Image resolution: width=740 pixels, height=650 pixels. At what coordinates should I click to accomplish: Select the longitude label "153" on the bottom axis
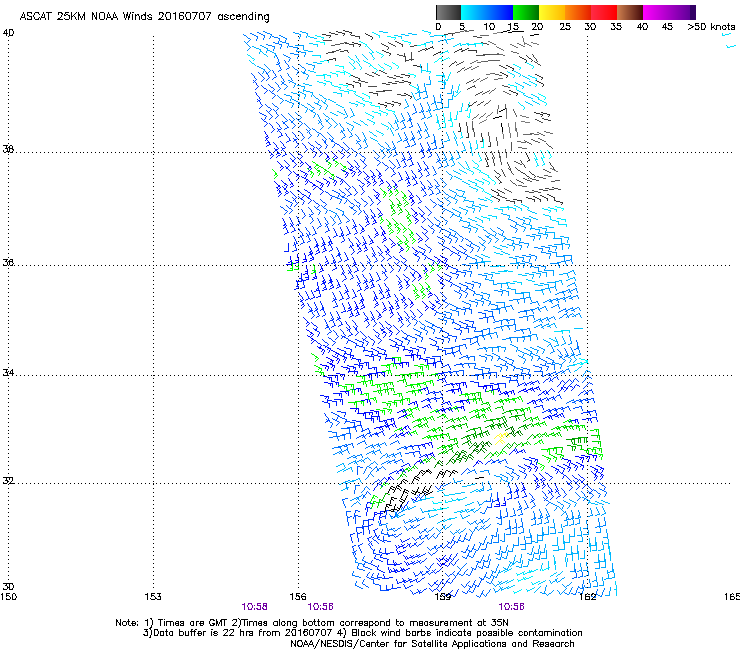pos(153,597)
